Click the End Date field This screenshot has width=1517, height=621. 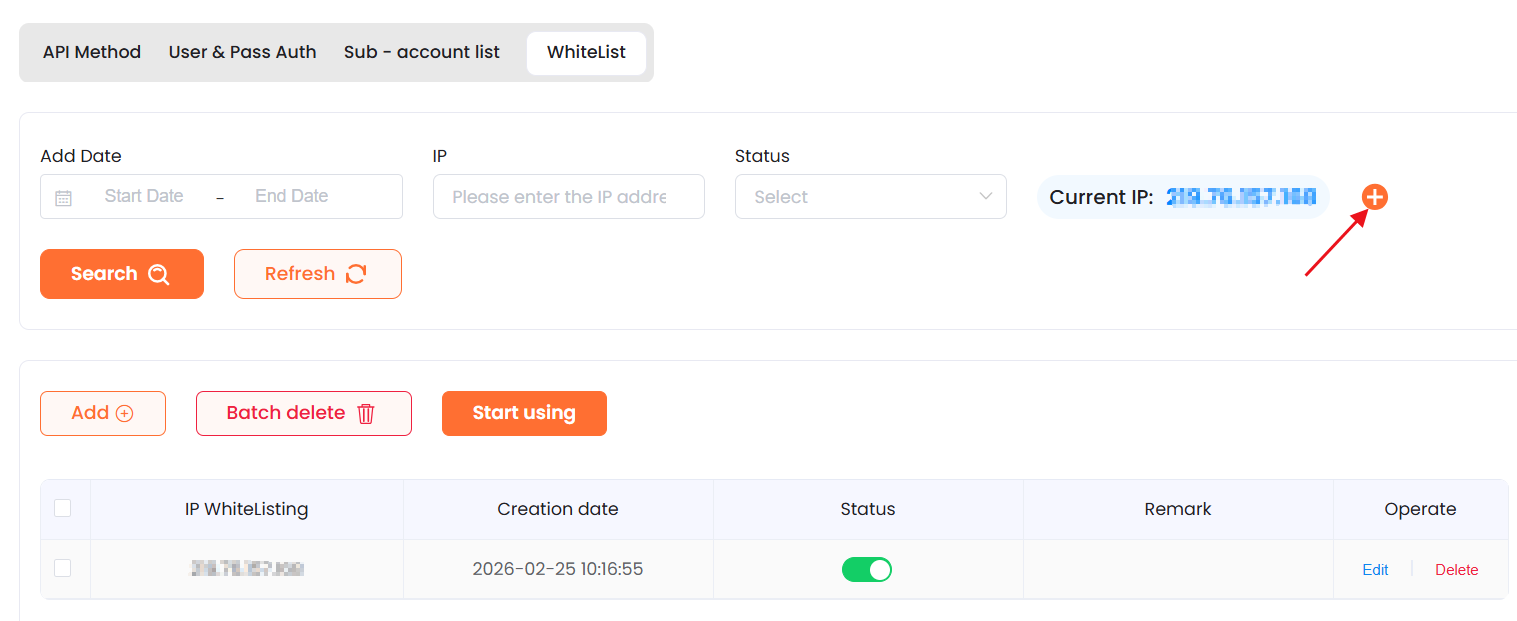292,196
